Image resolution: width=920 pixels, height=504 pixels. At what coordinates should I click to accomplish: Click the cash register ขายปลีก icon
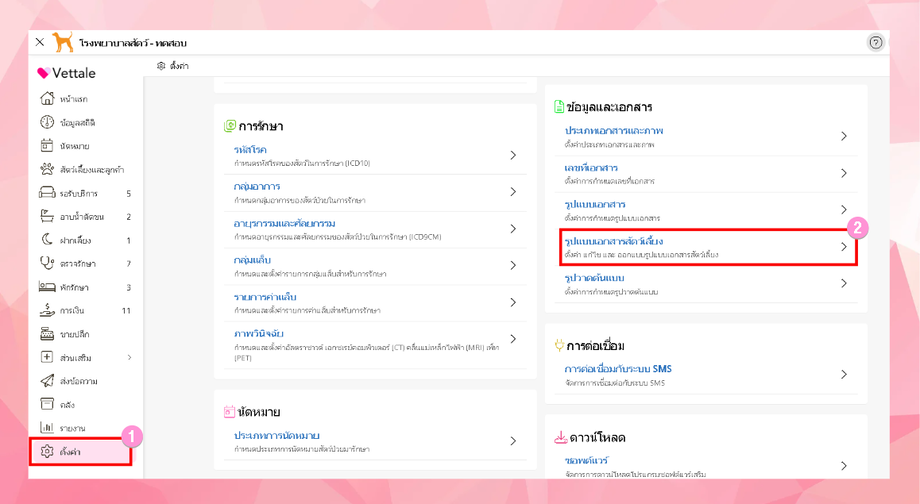(x=47, y=334)
